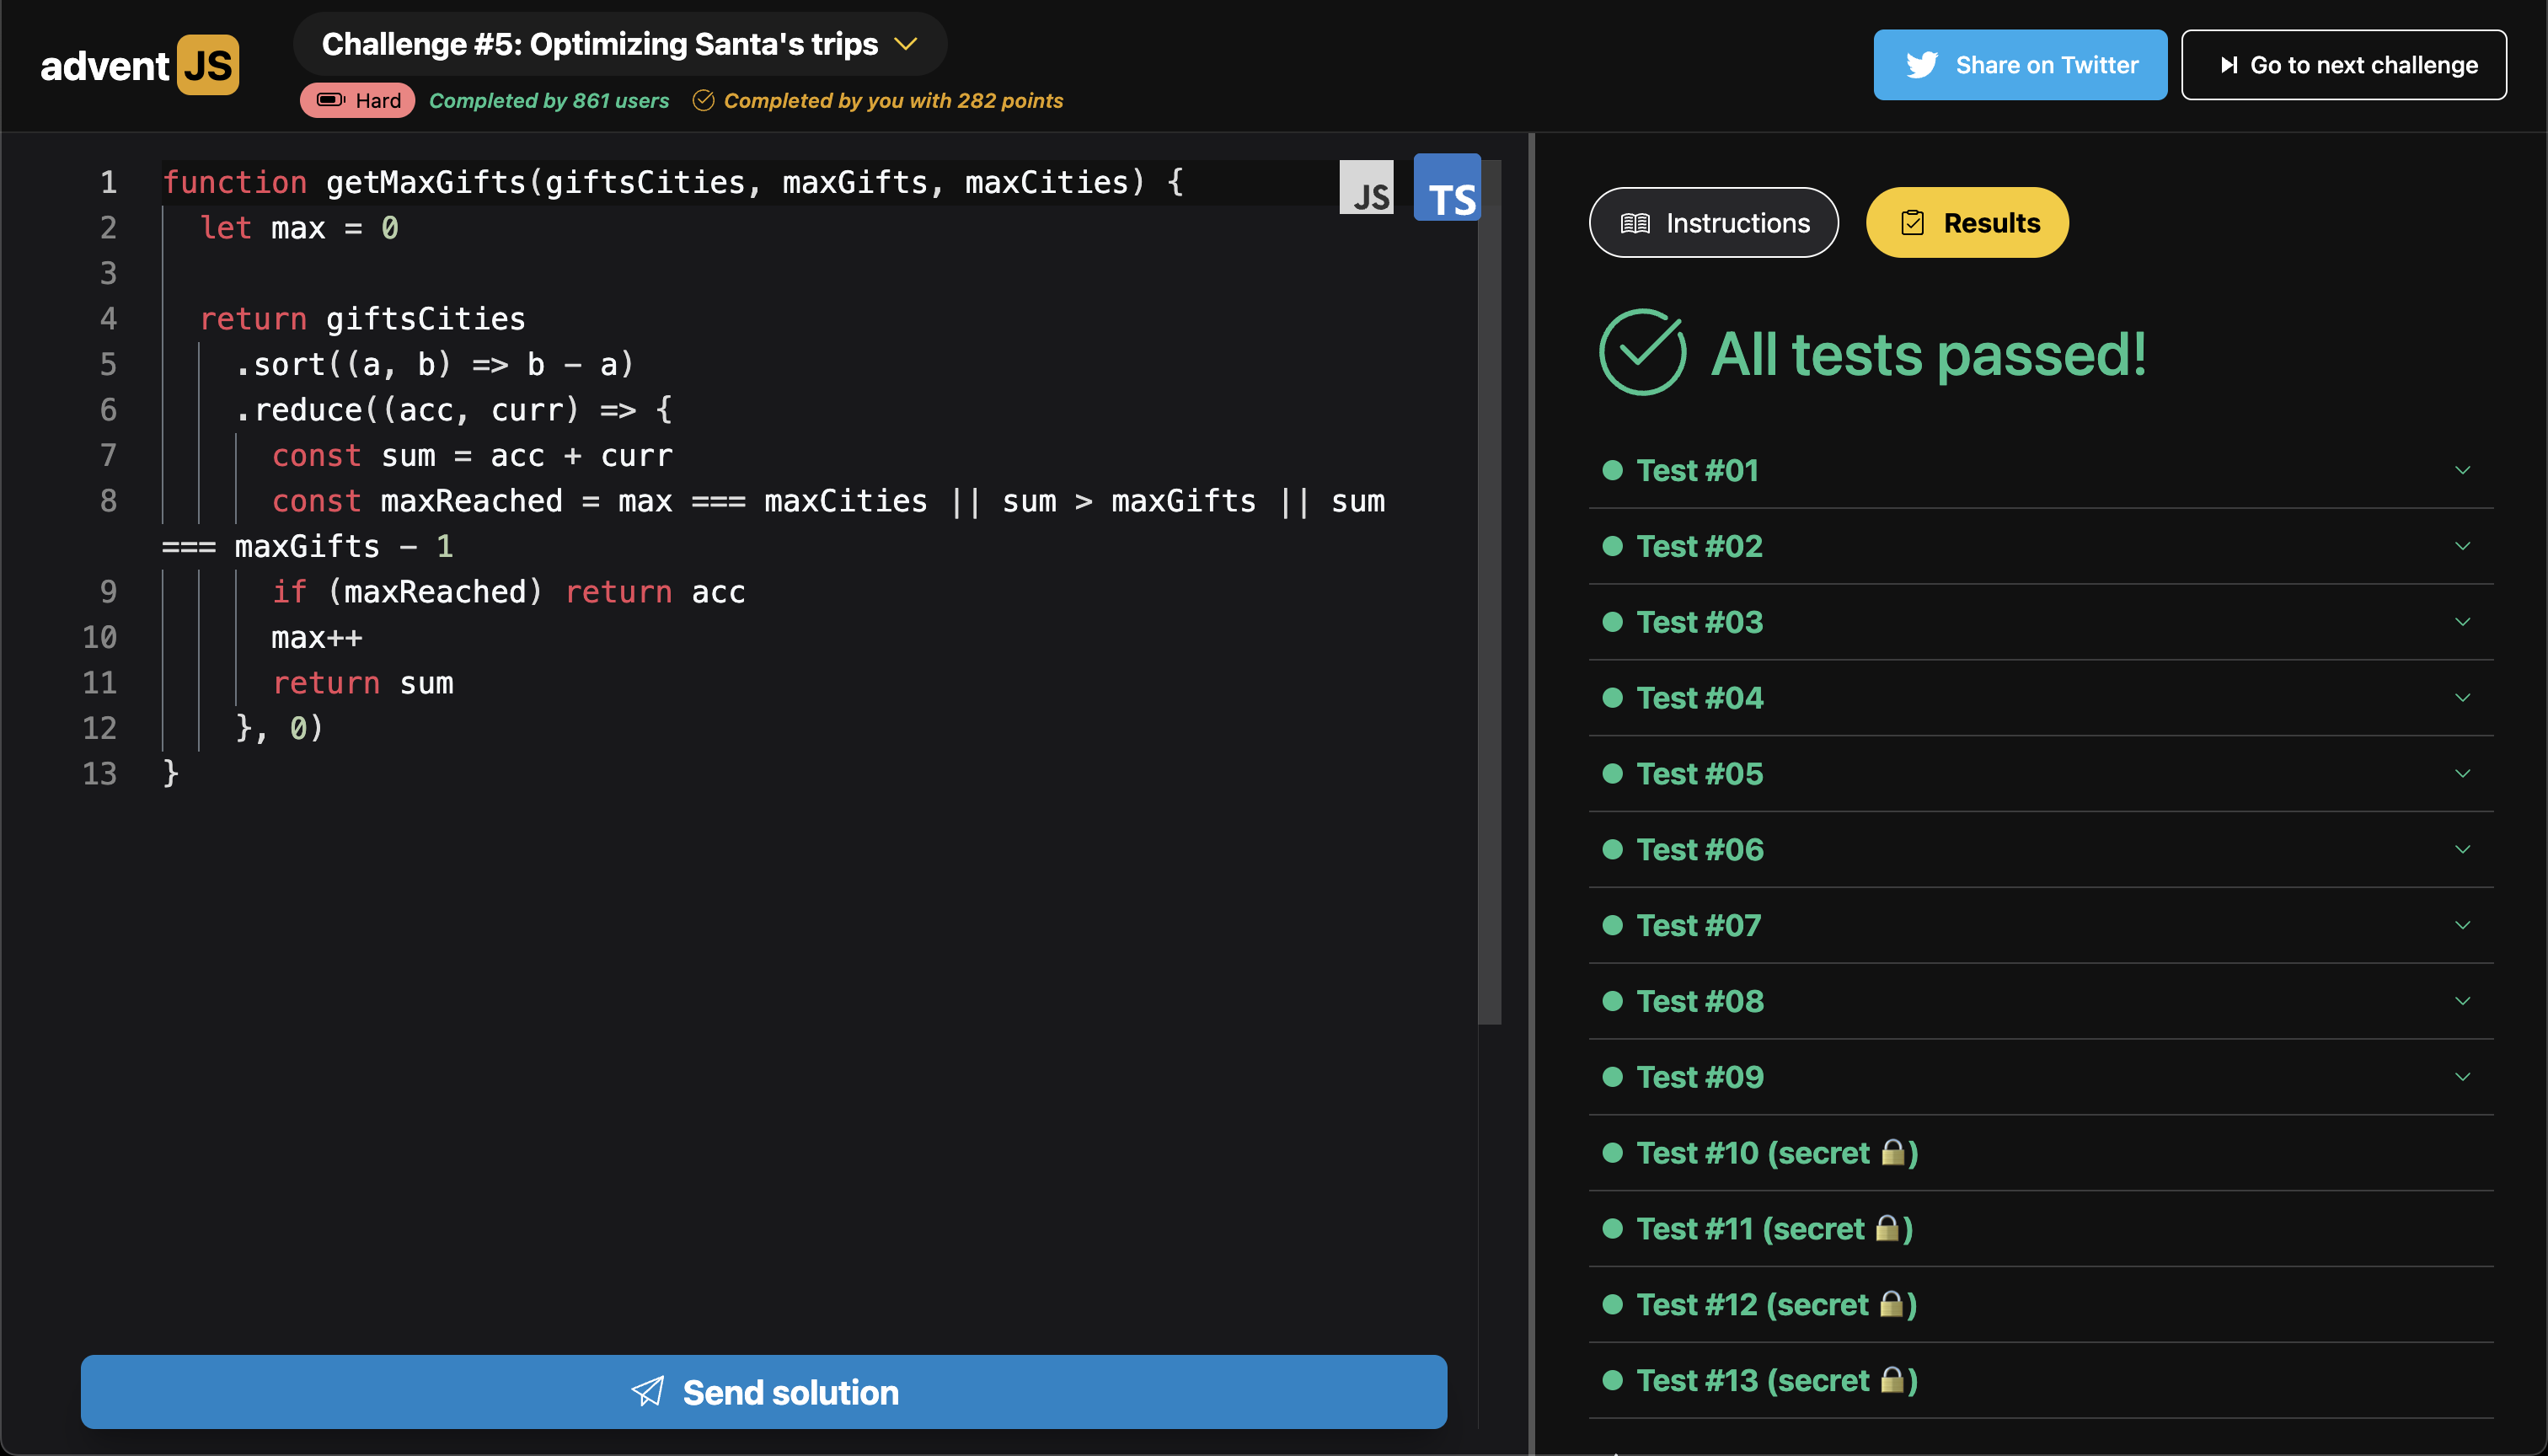The height and width of the screenshot is (1456, 2548).
Task: Click '.sort((a, b) => b - a)' line
Action: point(435,365)
